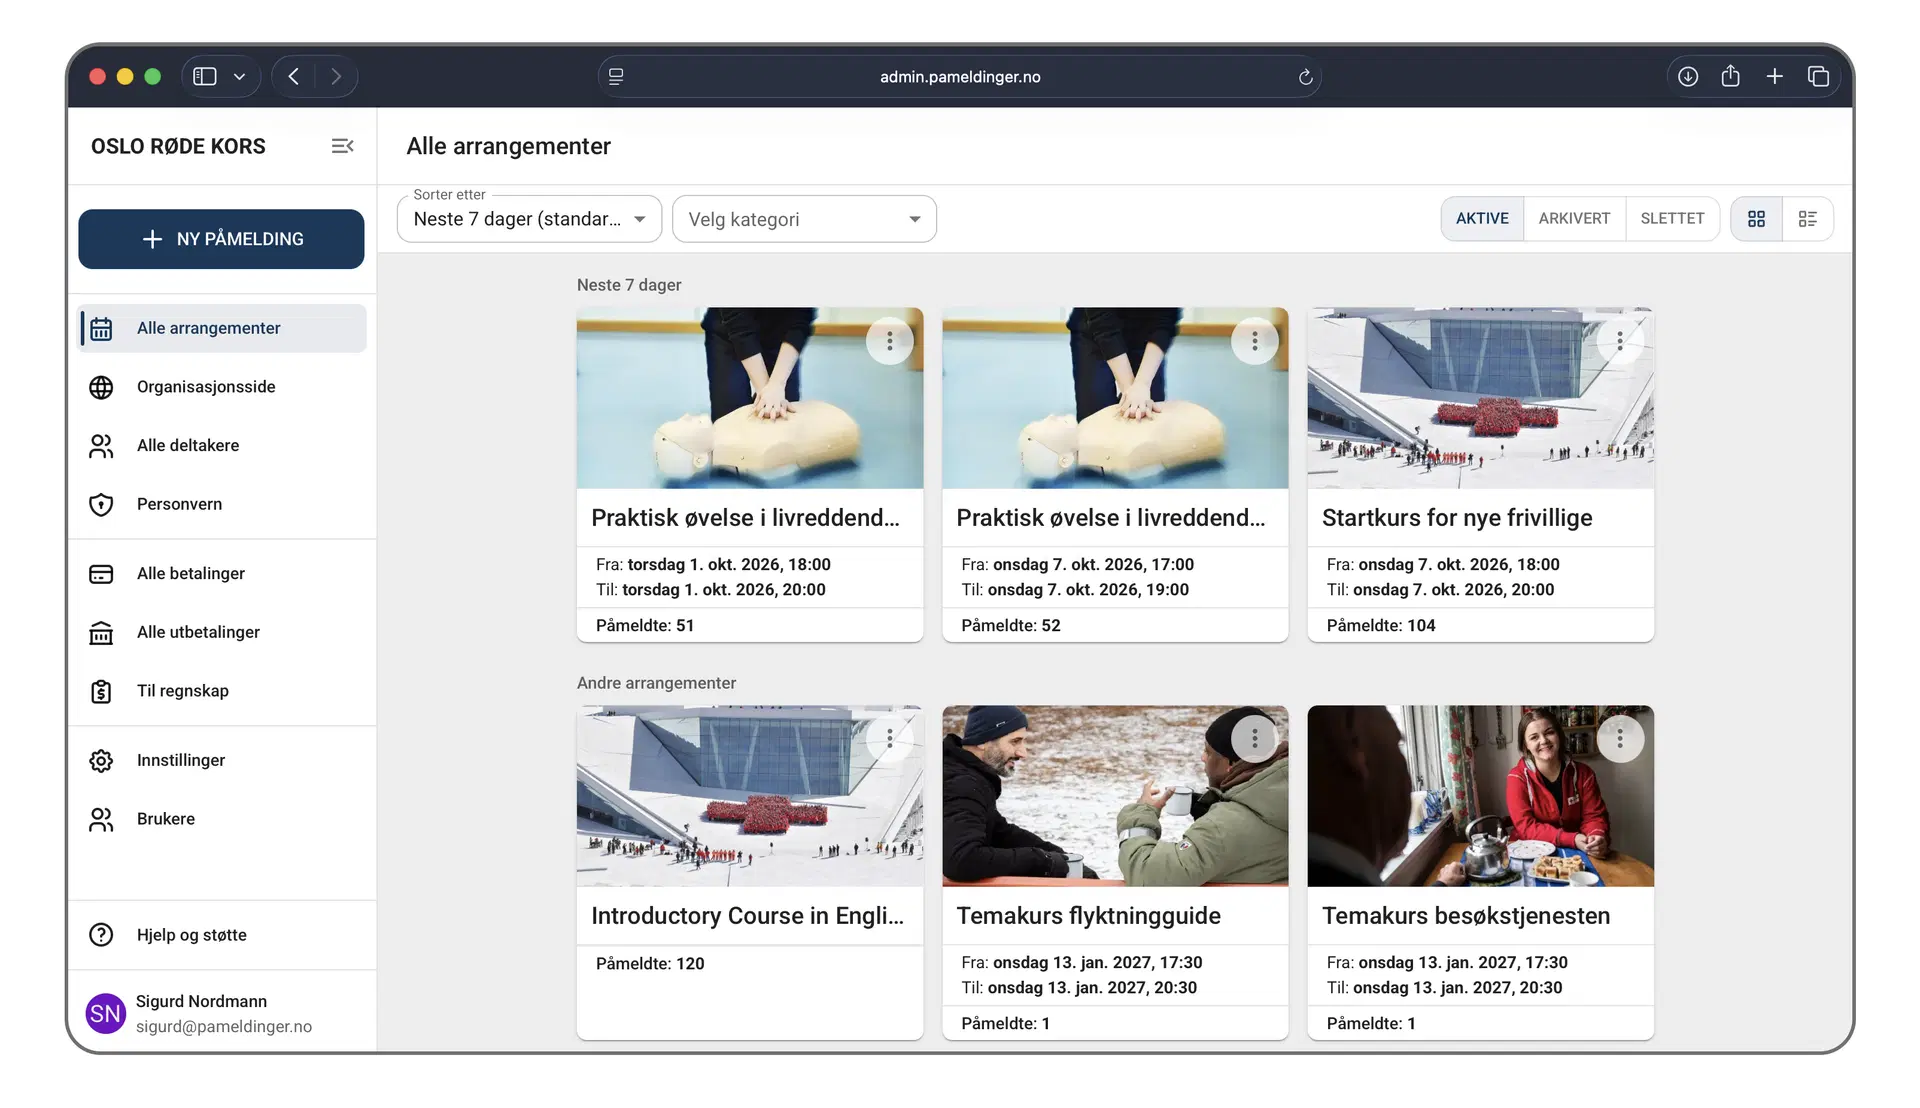Open the Temakurs besøkstjenesten title
1920x1108 pixels.
coord(1466,916)
